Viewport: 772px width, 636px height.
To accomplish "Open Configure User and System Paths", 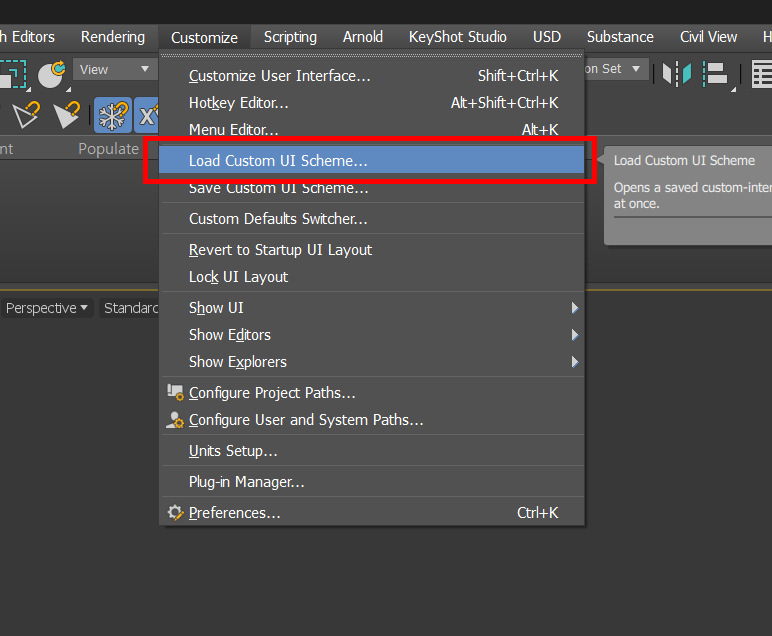I will pos(372,420).
